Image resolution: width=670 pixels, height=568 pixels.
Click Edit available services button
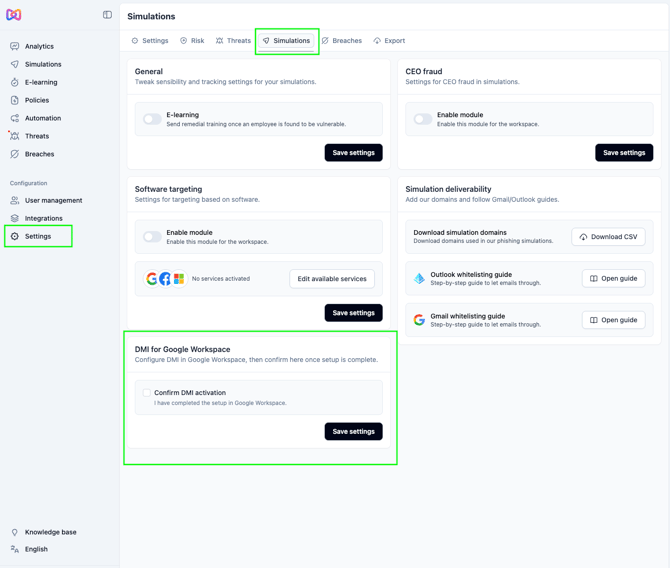point(332,279)
